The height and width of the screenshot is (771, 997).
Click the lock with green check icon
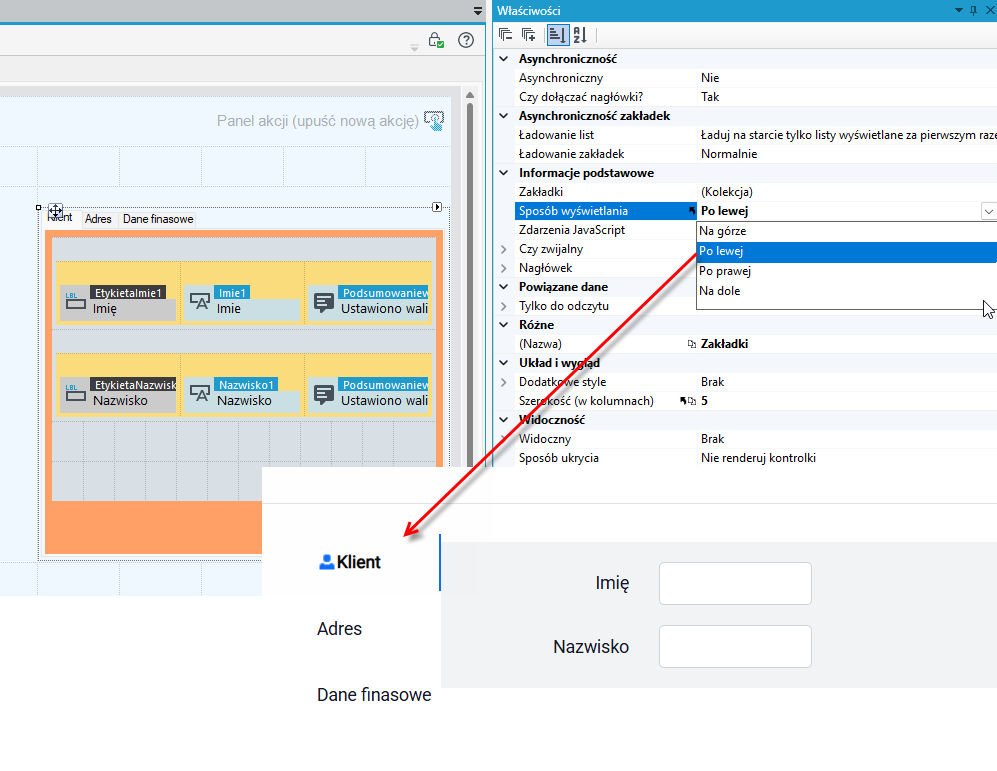click(x=436, y=40)
